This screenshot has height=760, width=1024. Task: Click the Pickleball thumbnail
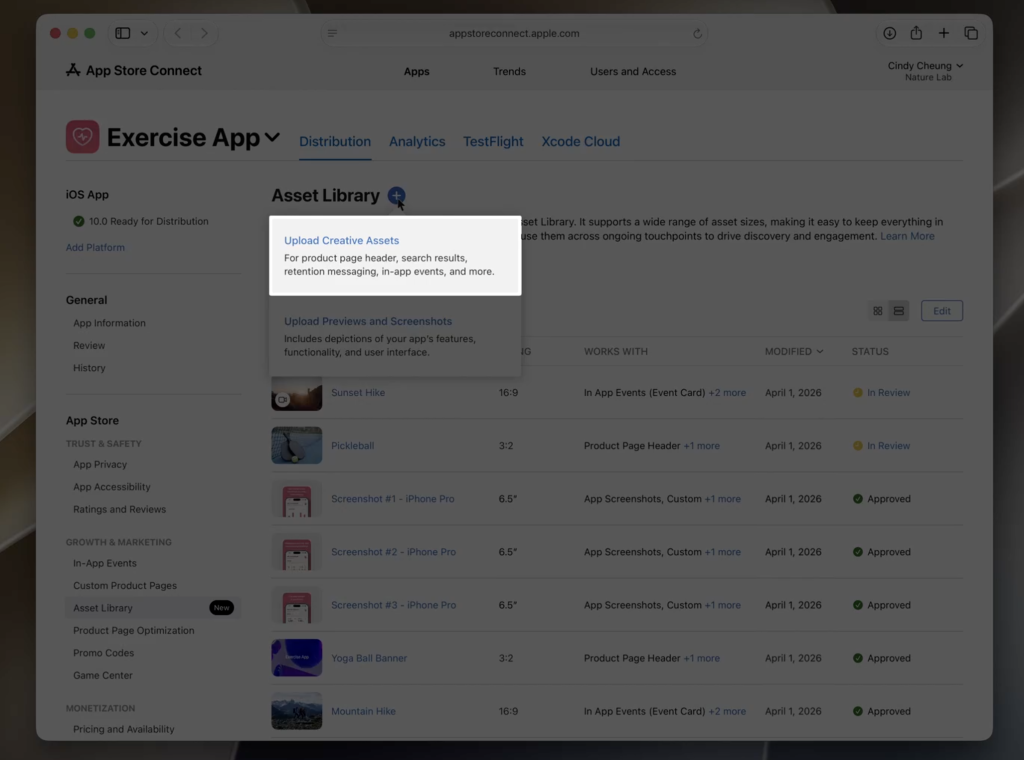tap(296, 445)
